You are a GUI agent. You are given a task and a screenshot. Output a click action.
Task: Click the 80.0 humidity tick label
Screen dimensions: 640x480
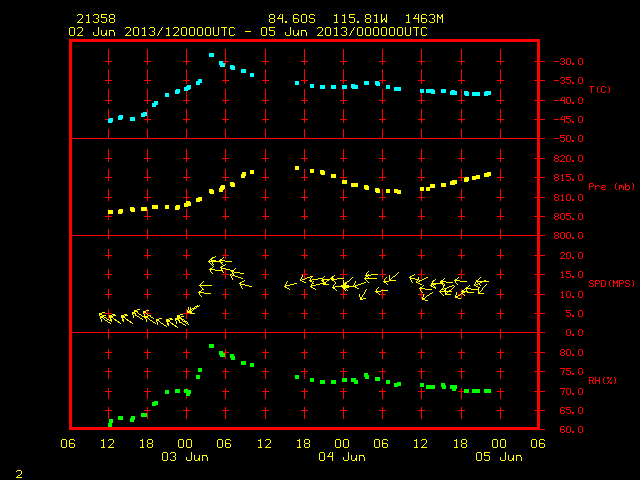pyautogui.click(x=571, y=353)
